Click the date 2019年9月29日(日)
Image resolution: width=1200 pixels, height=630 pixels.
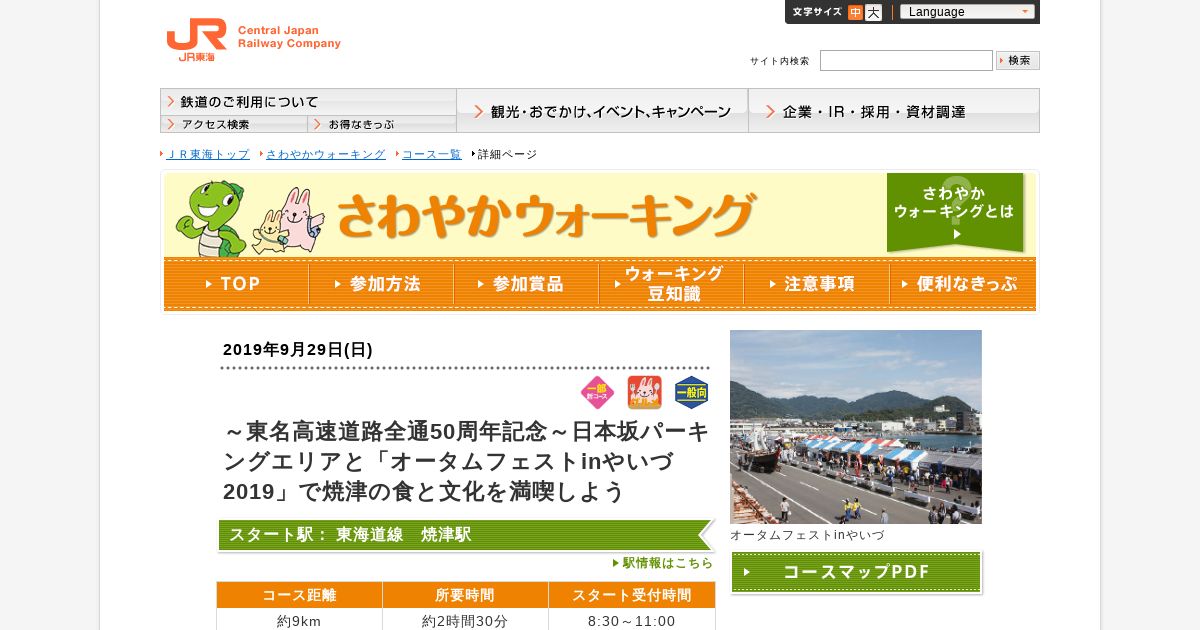pyautogui.click(x=298, y=350)
